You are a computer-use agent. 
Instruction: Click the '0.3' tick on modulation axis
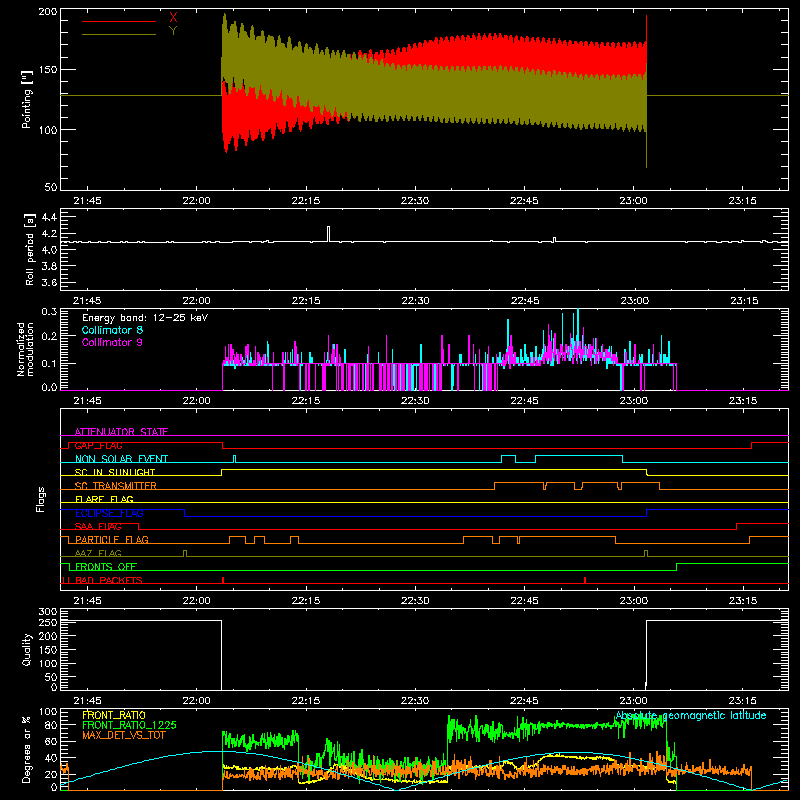coord(49,311)
